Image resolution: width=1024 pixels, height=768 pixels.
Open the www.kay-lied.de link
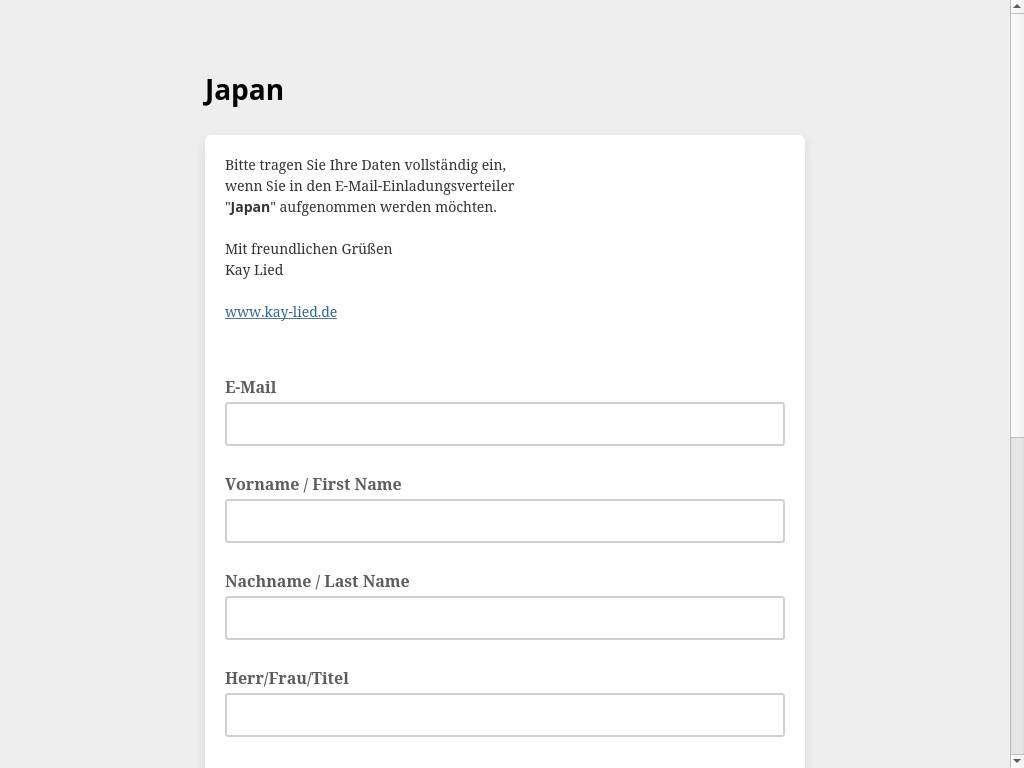click(x=281, y=312)
